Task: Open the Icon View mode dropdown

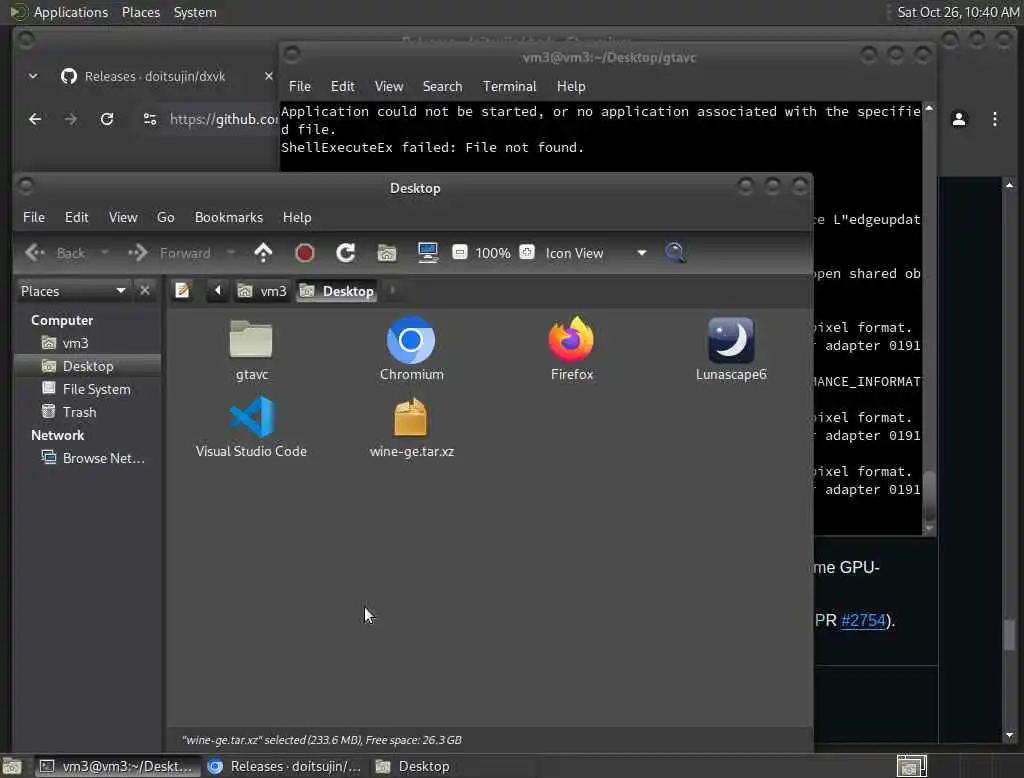Action: 596,253
